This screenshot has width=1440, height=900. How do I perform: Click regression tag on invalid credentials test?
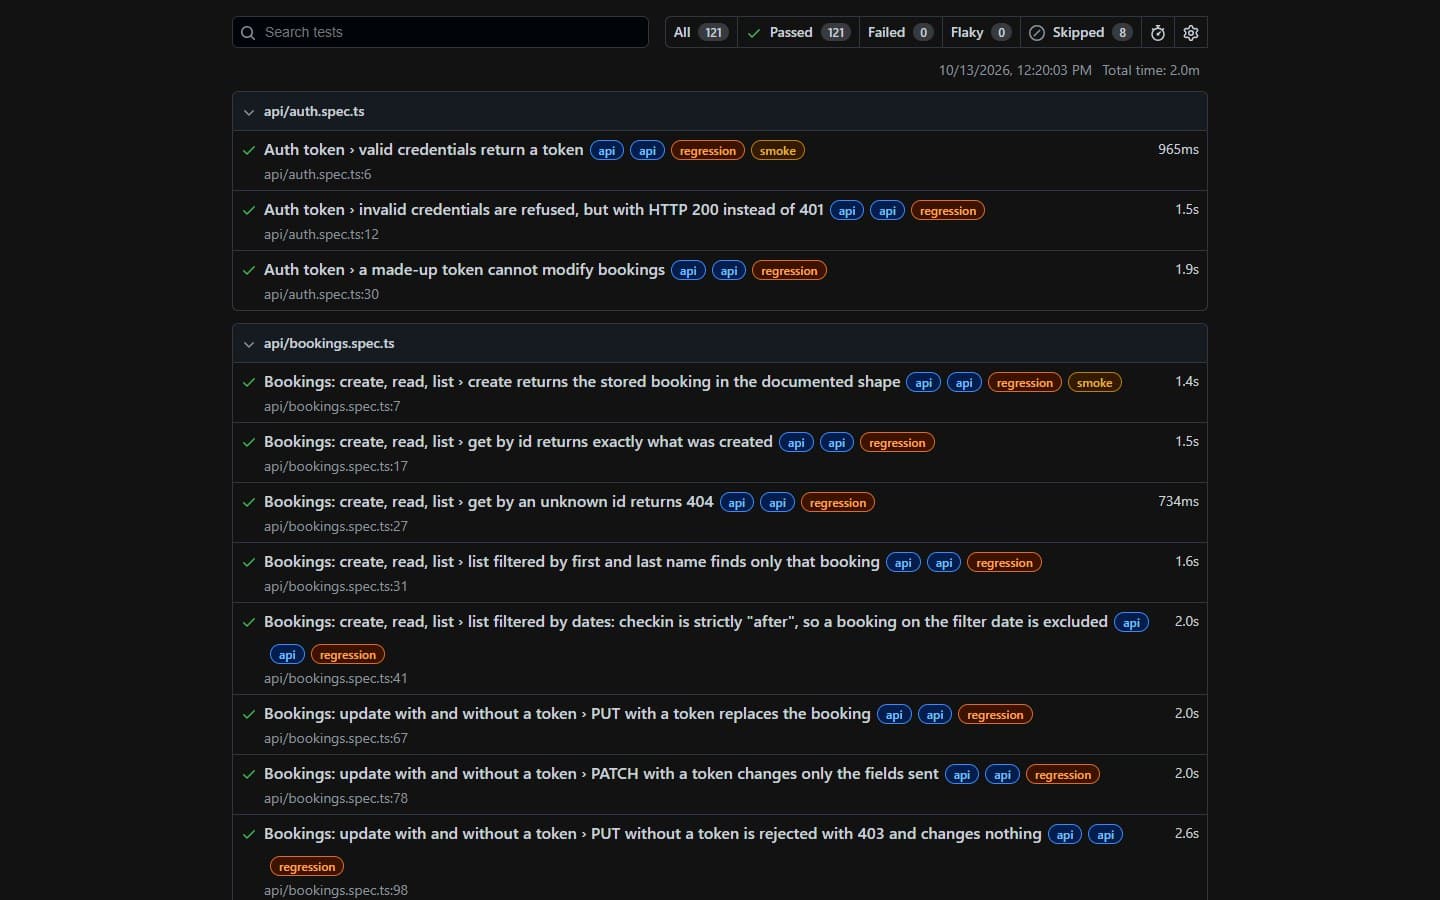[948, 211]
